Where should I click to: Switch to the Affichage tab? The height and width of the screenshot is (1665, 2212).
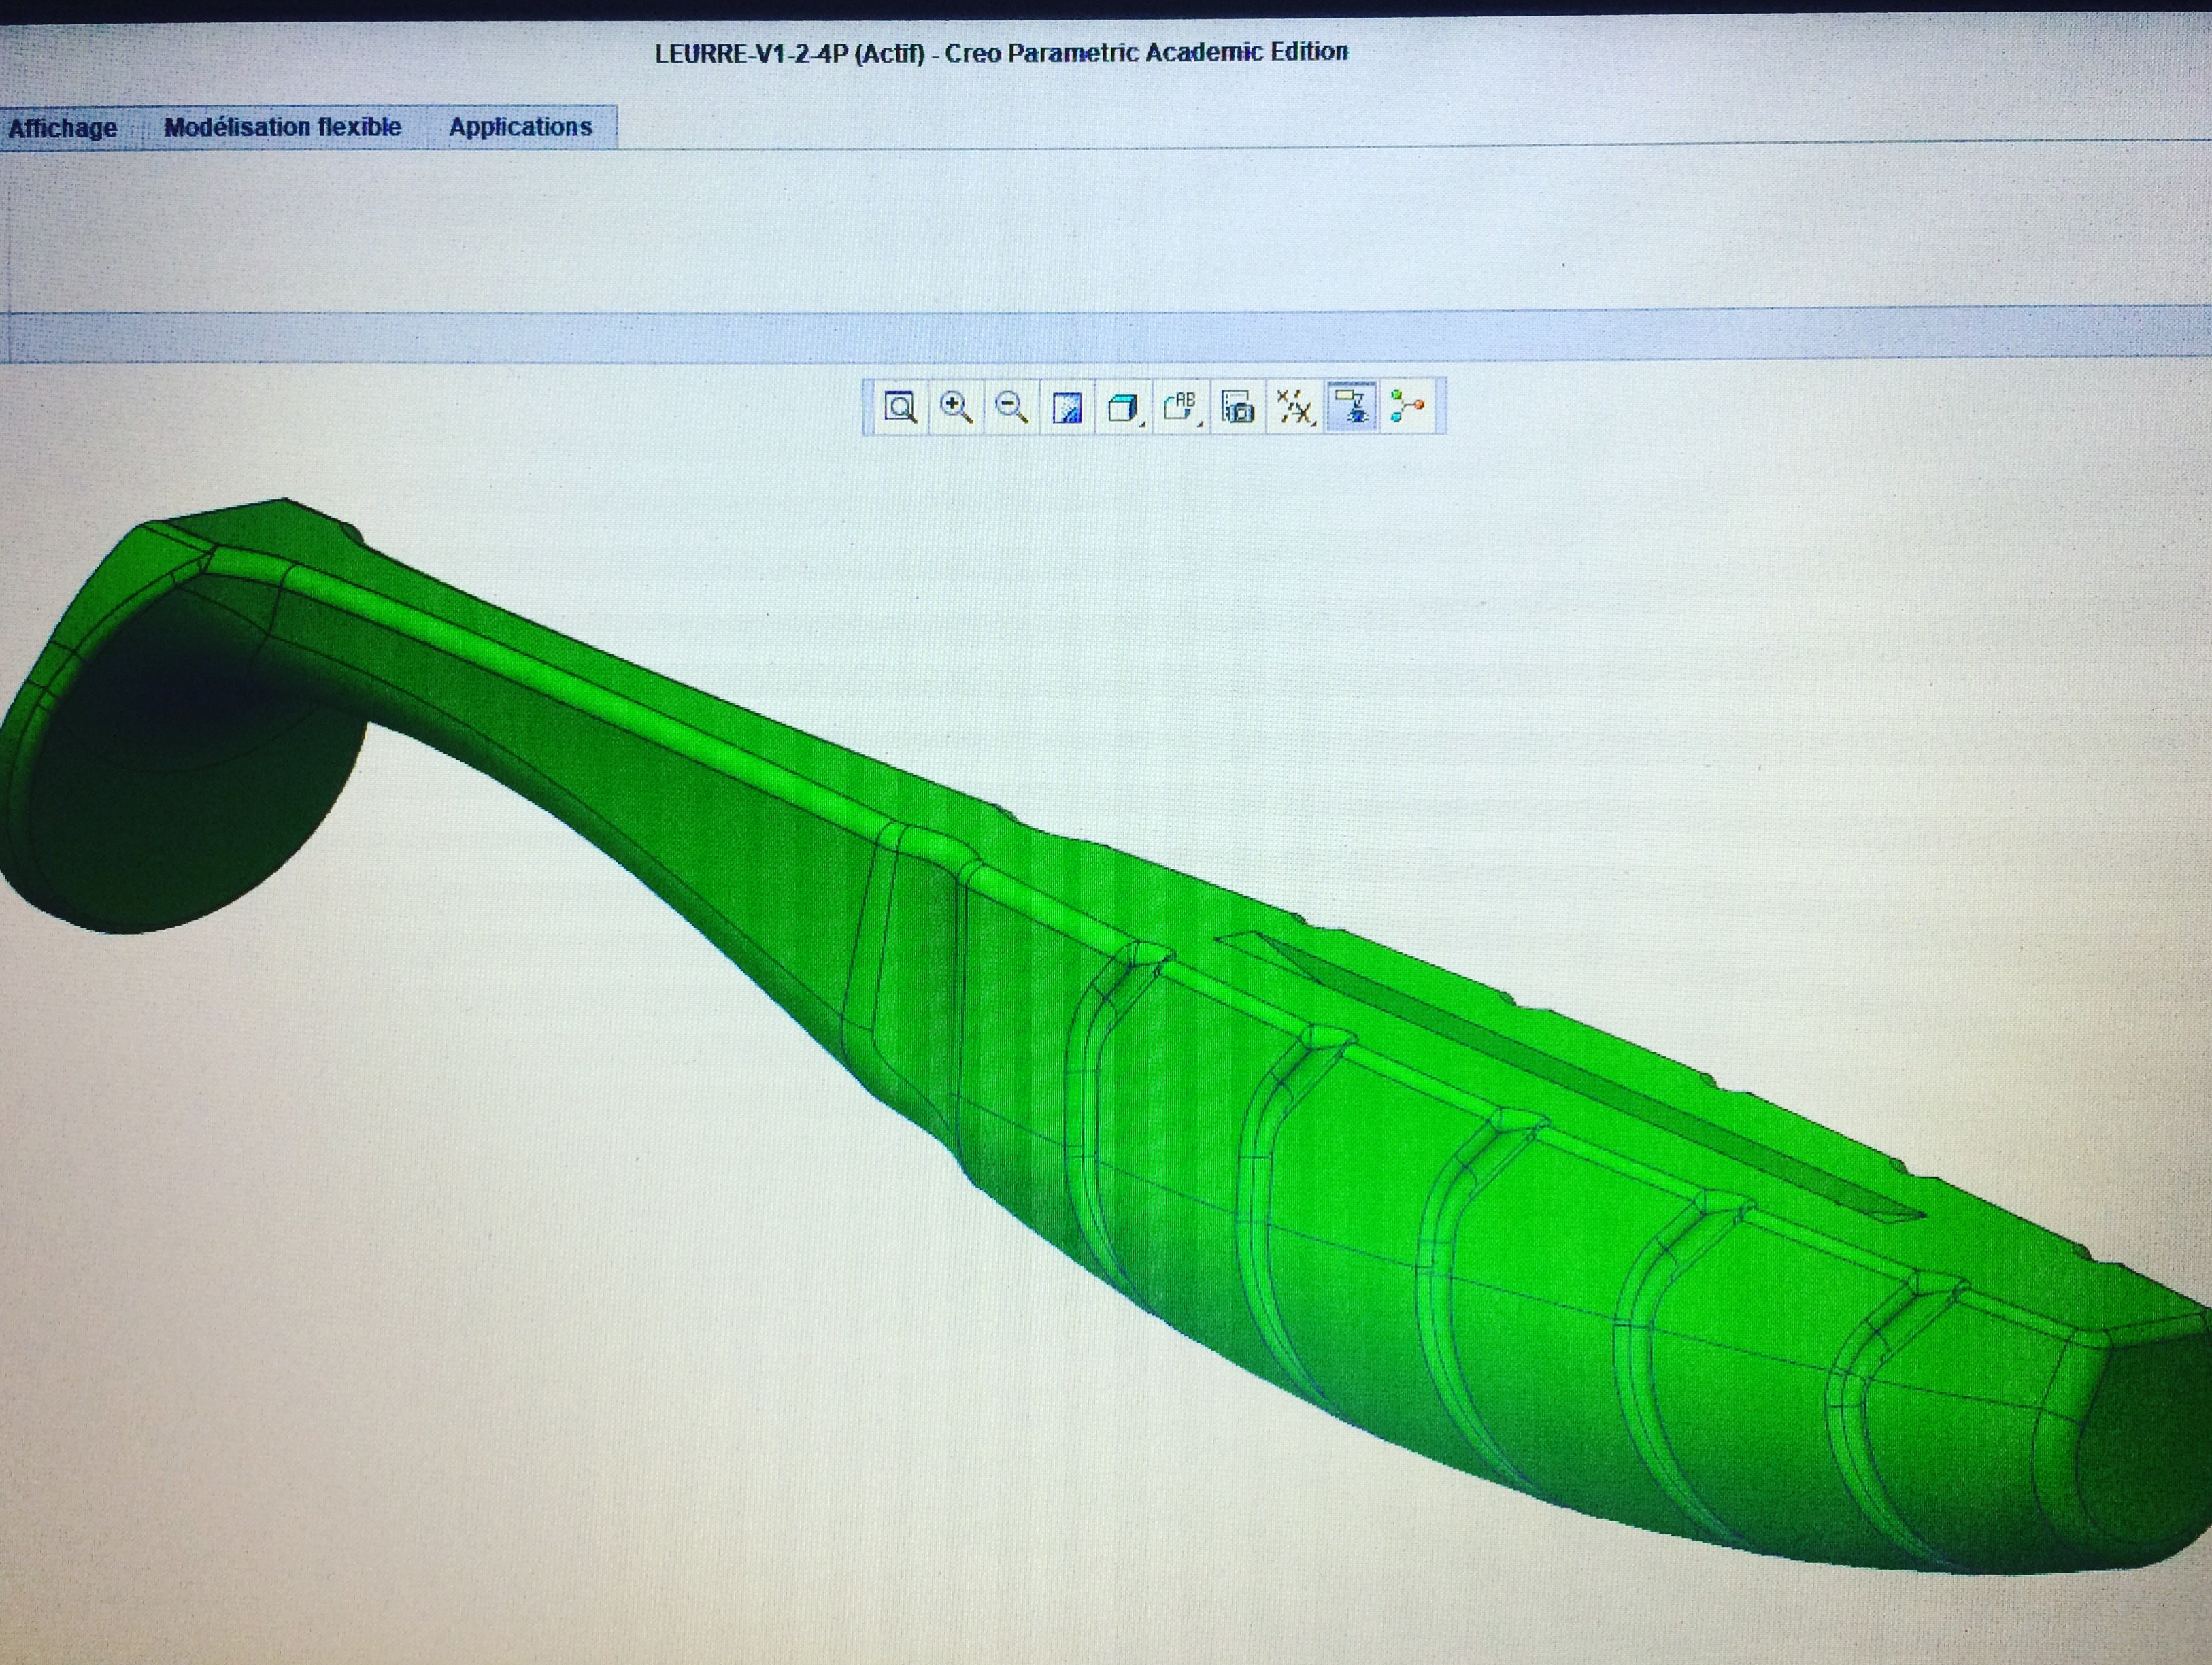click(62, 128)
